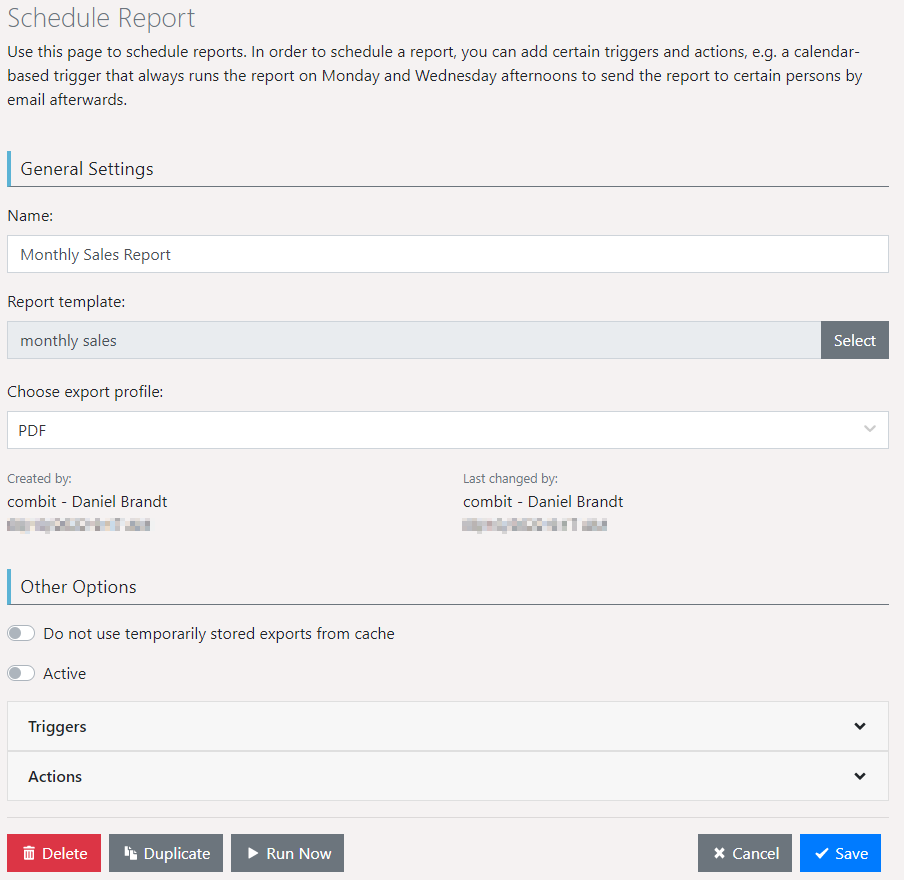Image resolution: width=904 pixels, height=880 pixels.
Task: Click the chevron icon in Actions row
Action: 860,777
